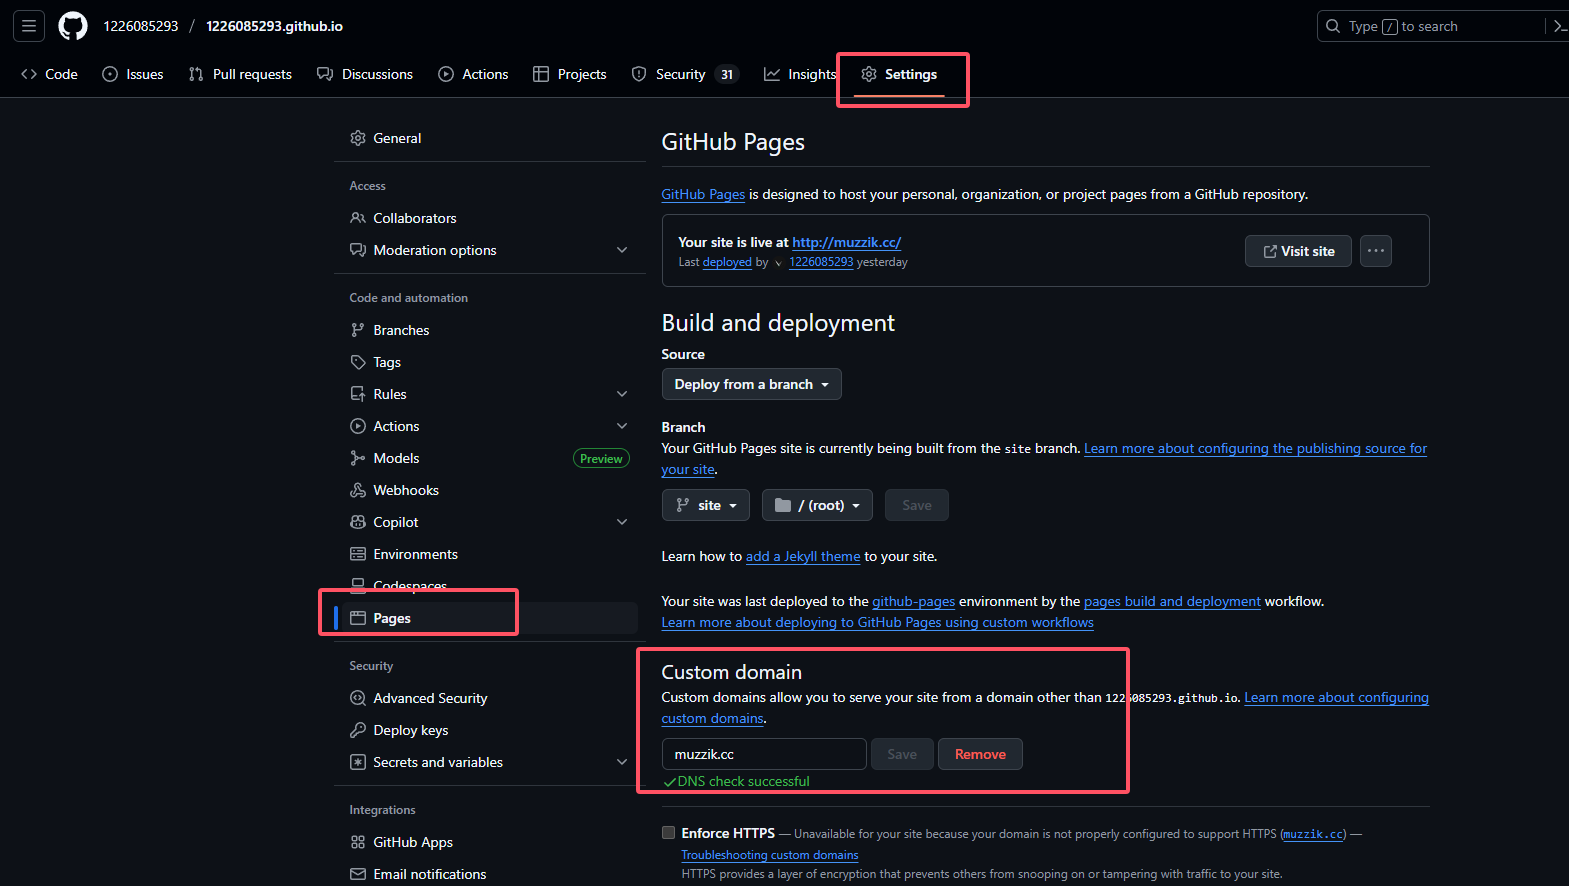Open the GitHub Pages documentation link
Screen dimensions: 1569x886
(x=703, y=194)
